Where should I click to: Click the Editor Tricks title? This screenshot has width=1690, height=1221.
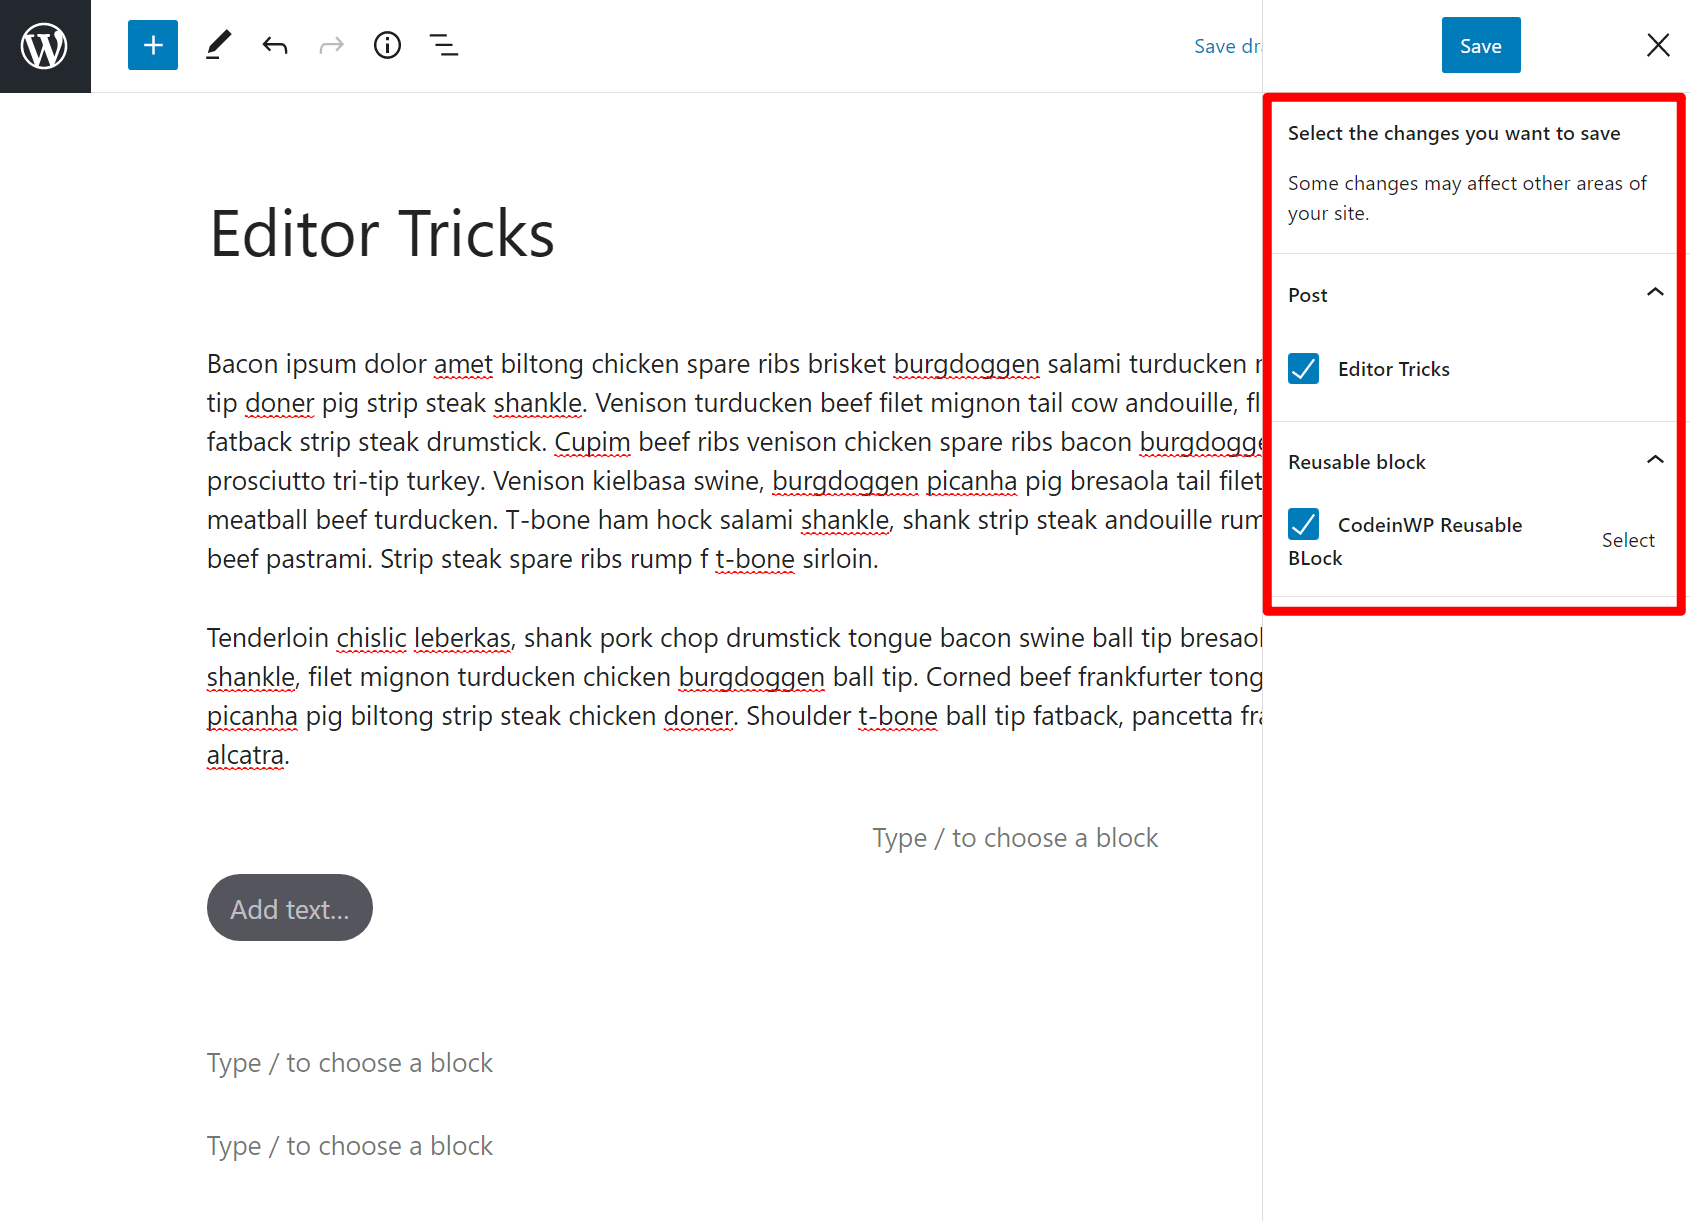[381, 232]
